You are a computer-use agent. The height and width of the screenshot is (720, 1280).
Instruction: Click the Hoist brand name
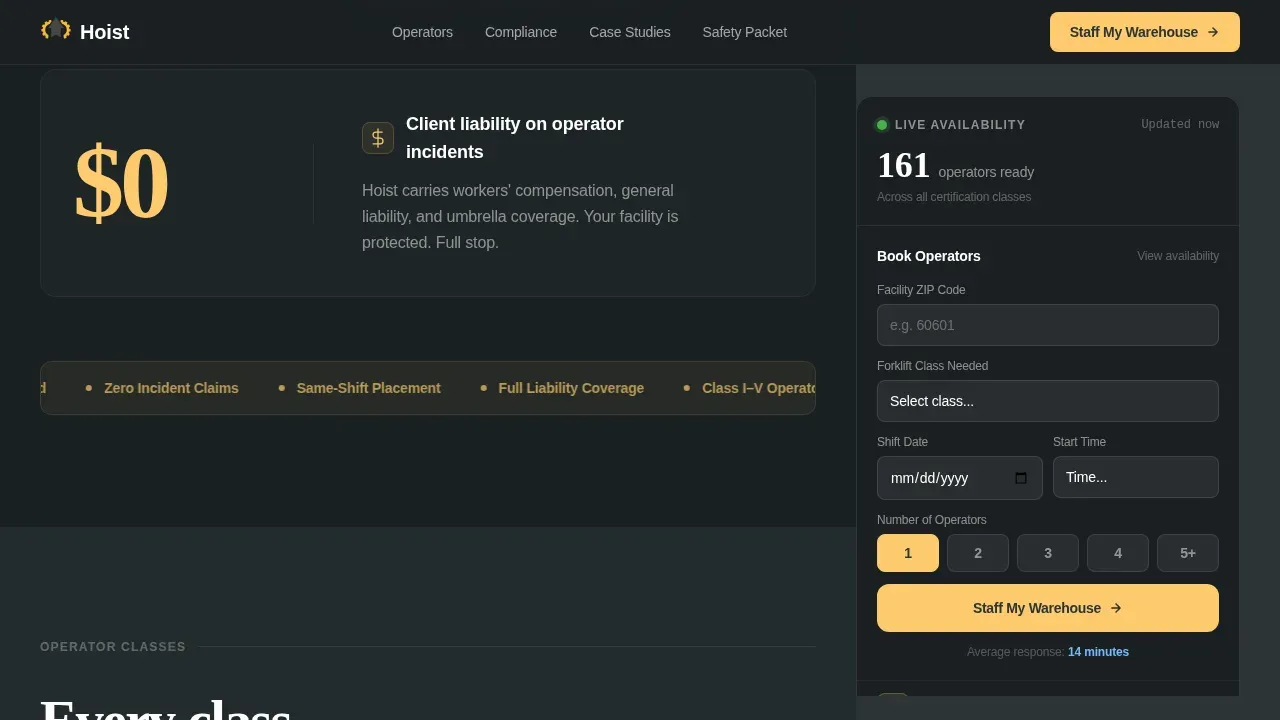click(x=104, y=32)
